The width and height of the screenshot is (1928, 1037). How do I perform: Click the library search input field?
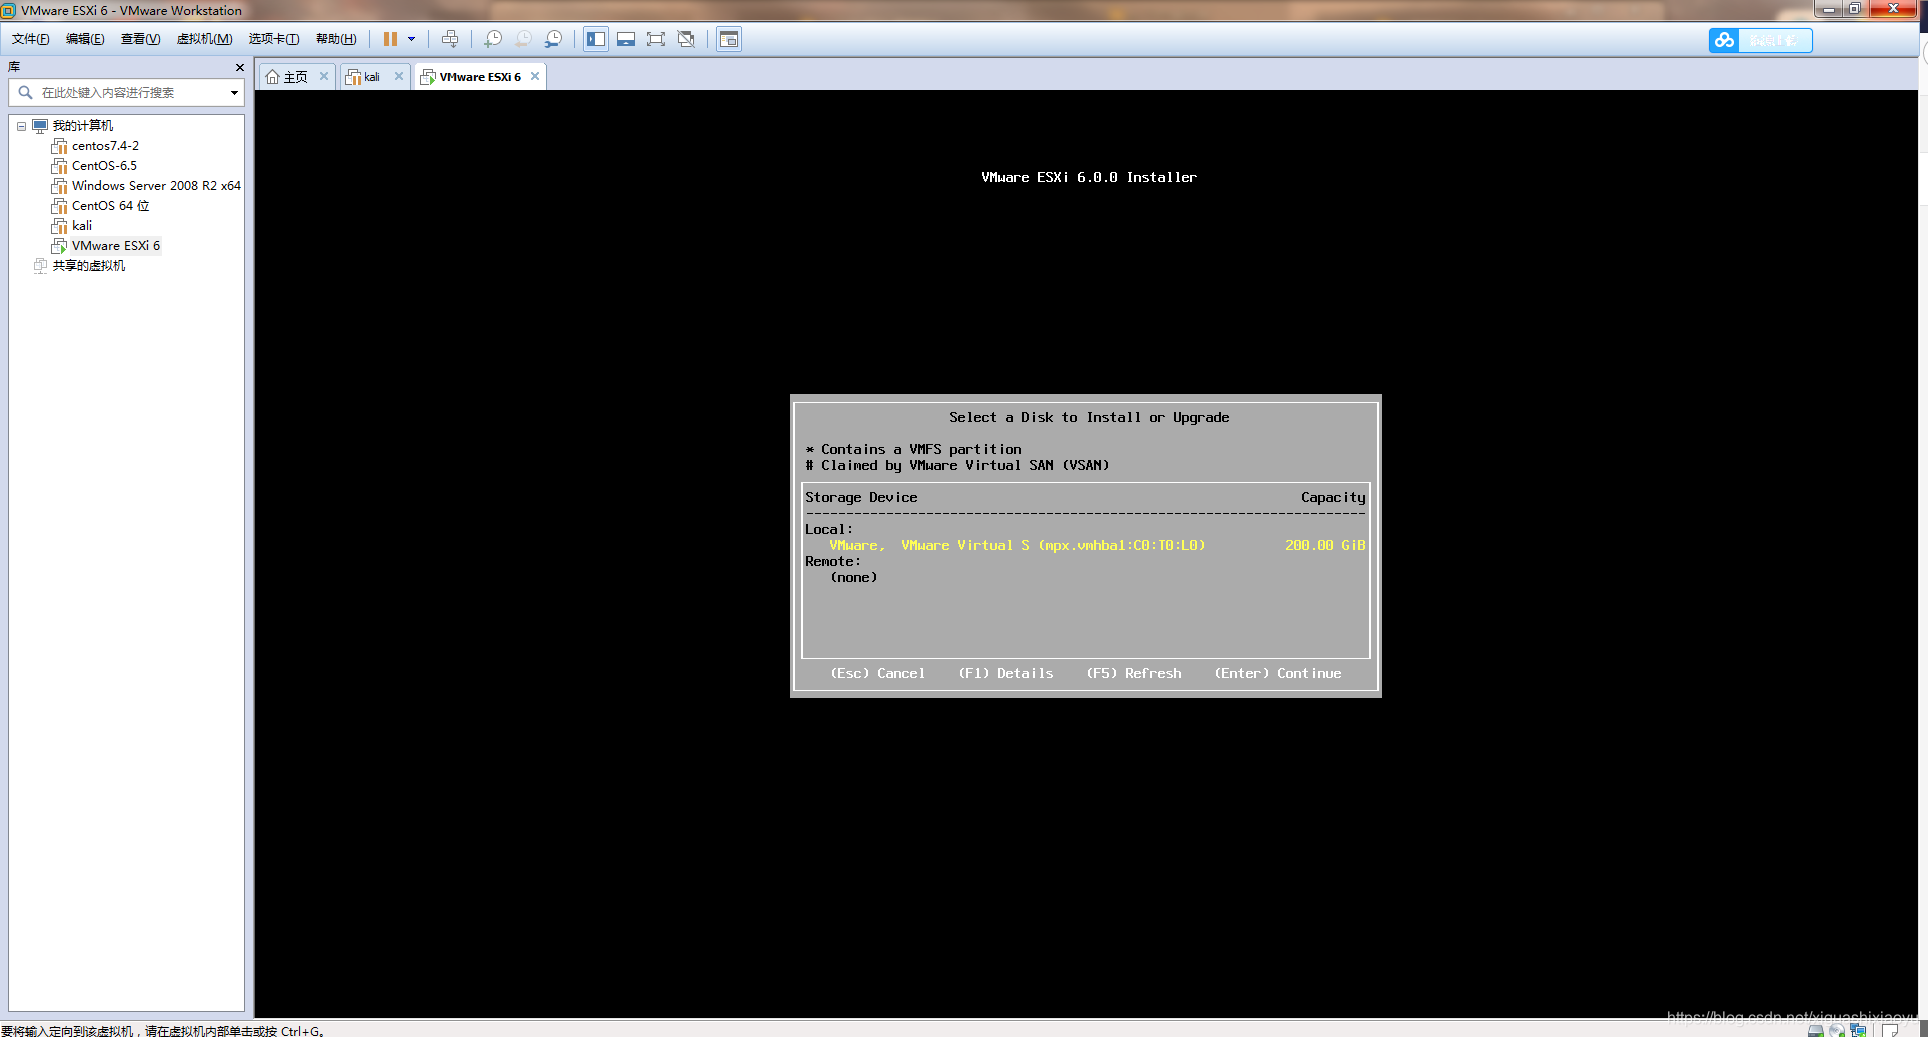coord(127,92)
